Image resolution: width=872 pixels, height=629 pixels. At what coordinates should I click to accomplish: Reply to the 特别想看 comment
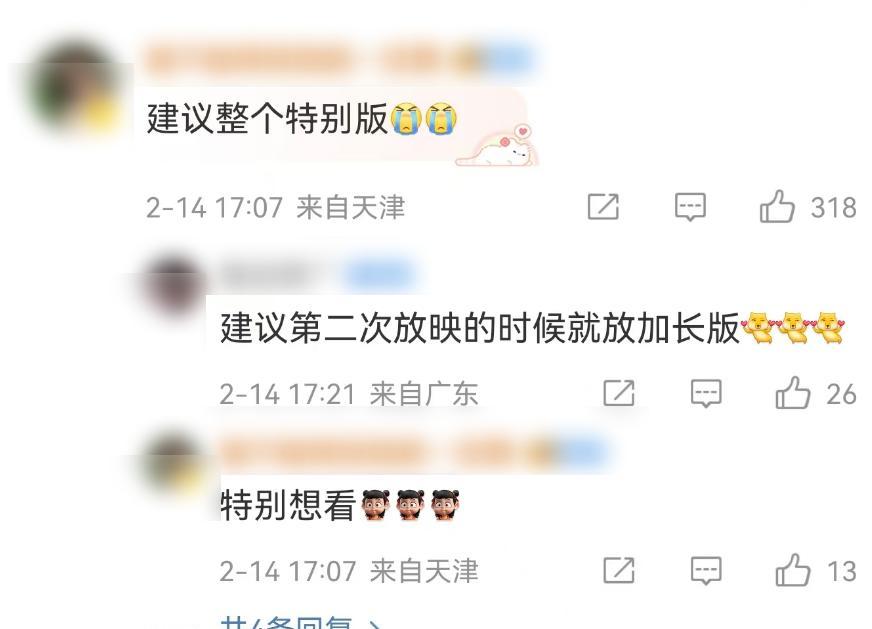(706, 571)
